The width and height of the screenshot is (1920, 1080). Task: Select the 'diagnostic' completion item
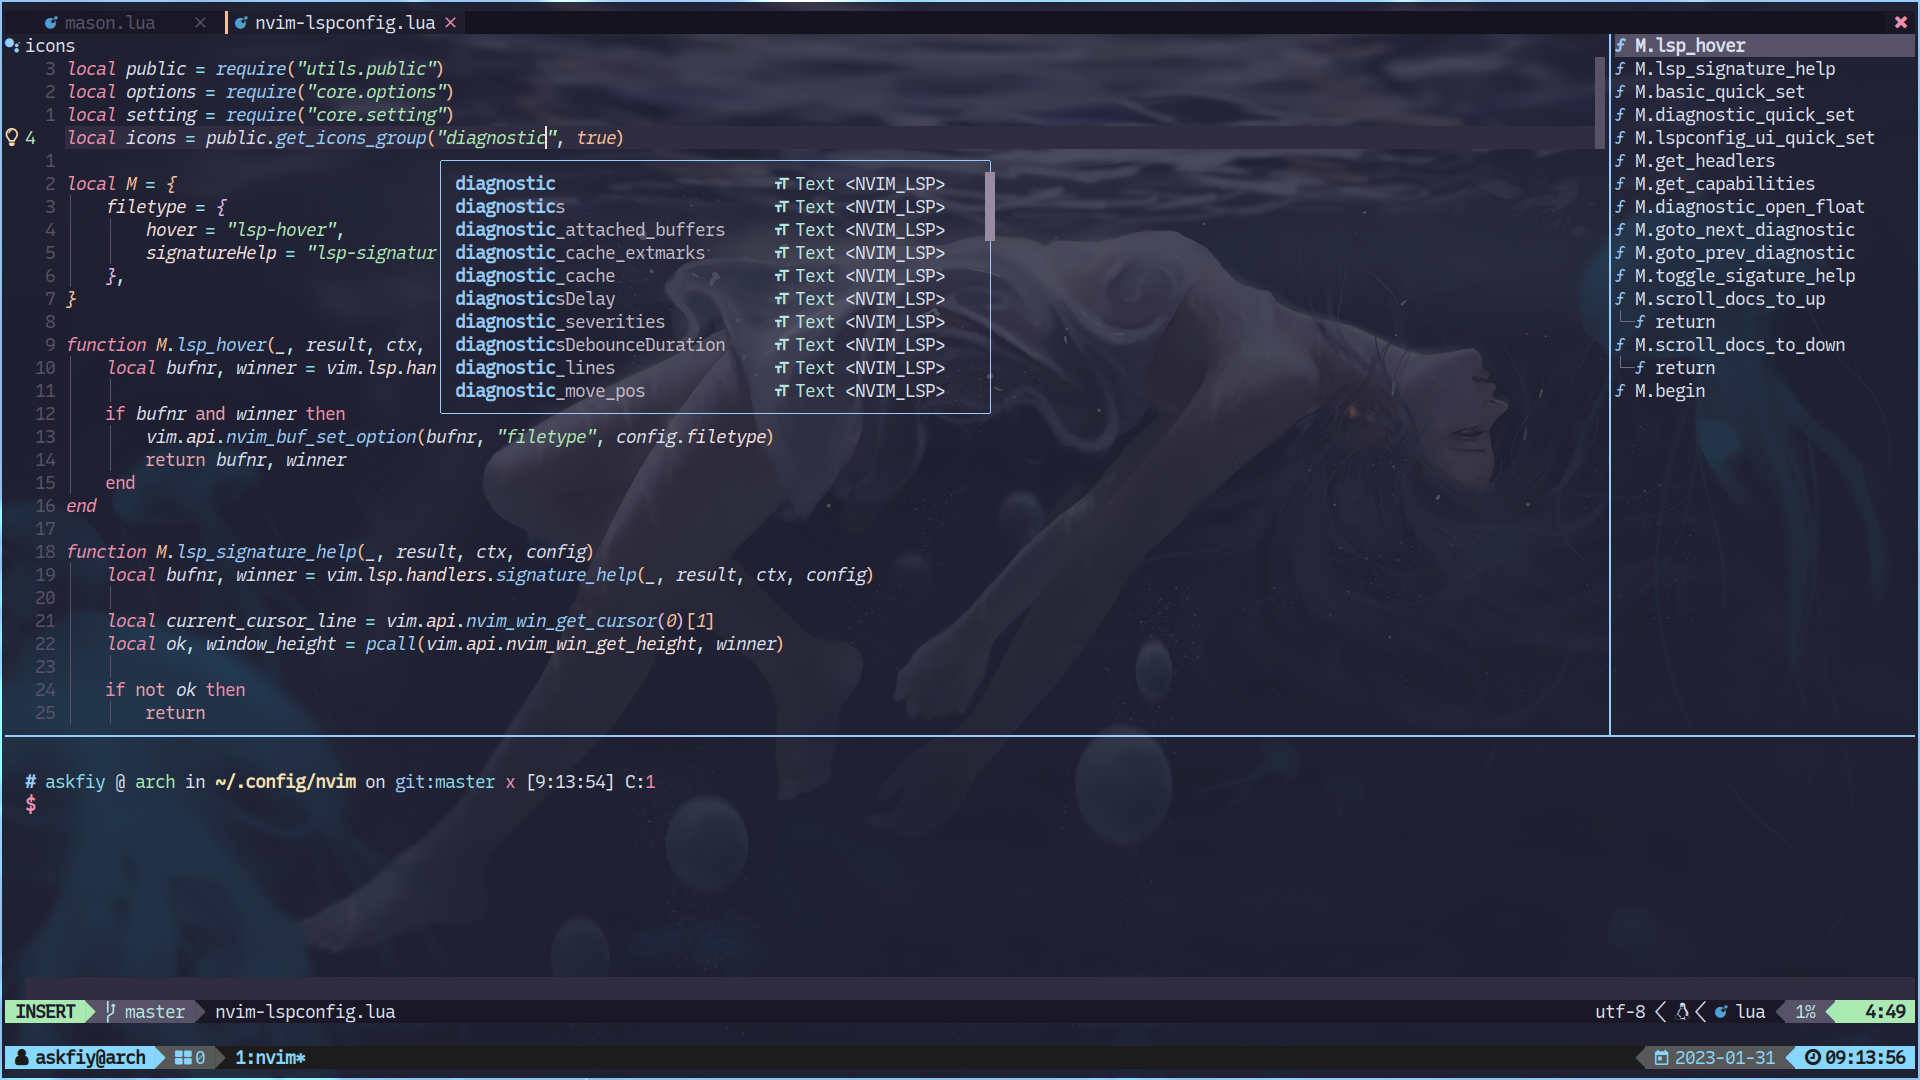point(715,183)
